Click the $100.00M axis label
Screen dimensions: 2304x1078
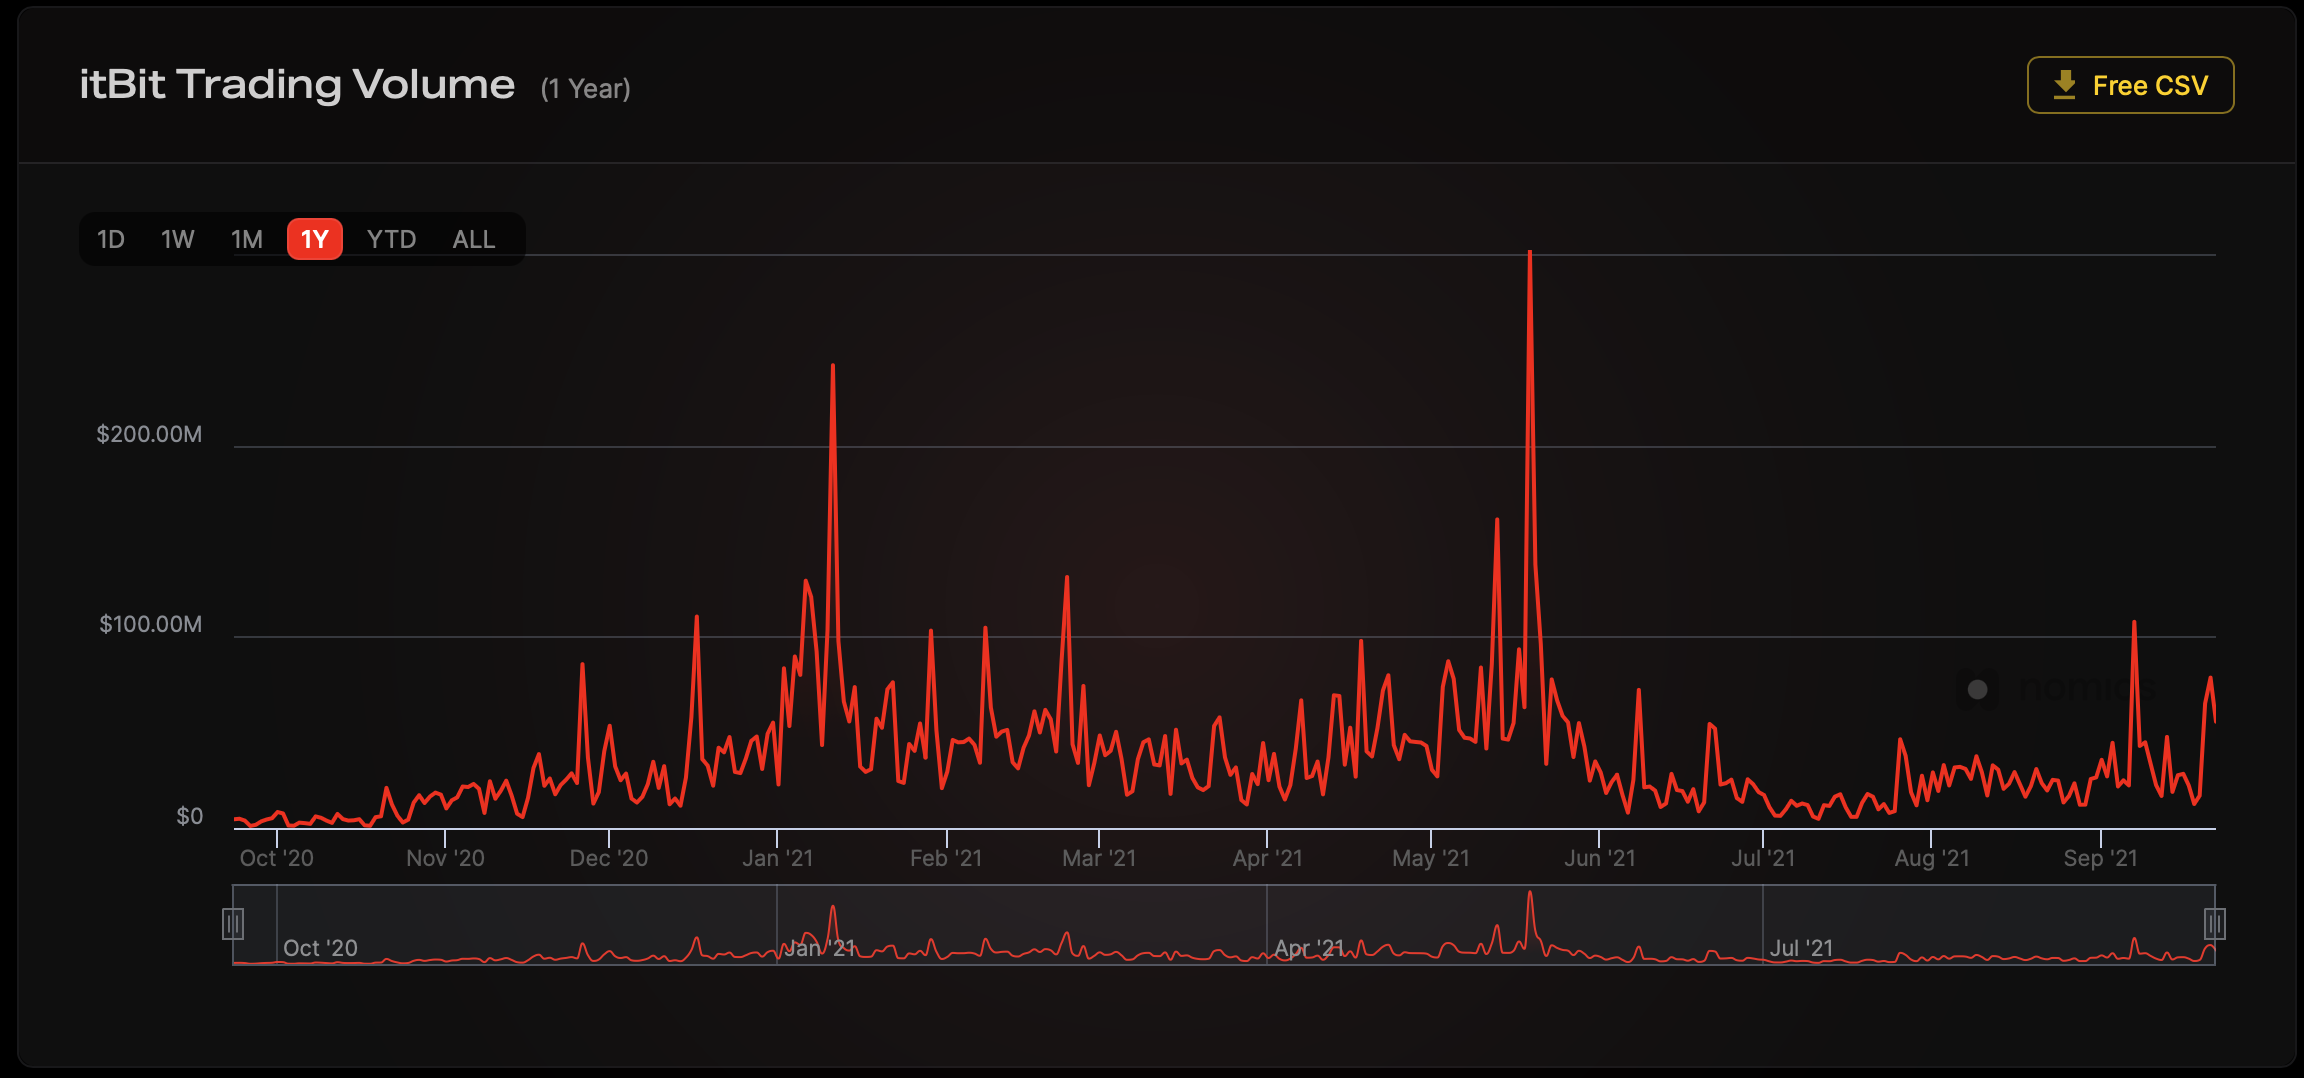[150, 624]
